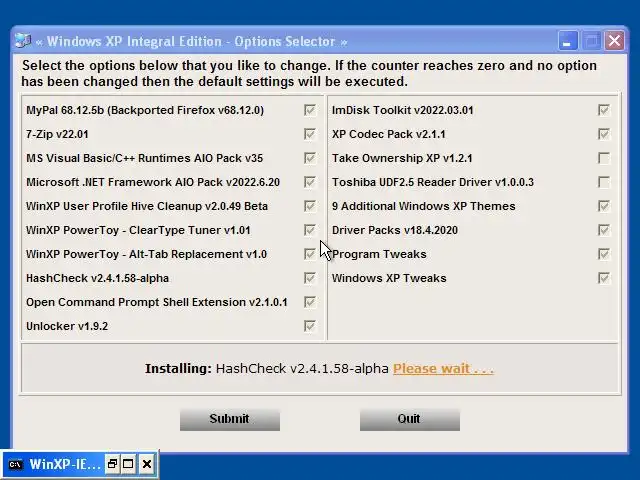Viewport: 640px width, 480px height.
Task: Click the Unlocker v1.9.2 label
Action: pyautogui.click(x=67, y=326)
